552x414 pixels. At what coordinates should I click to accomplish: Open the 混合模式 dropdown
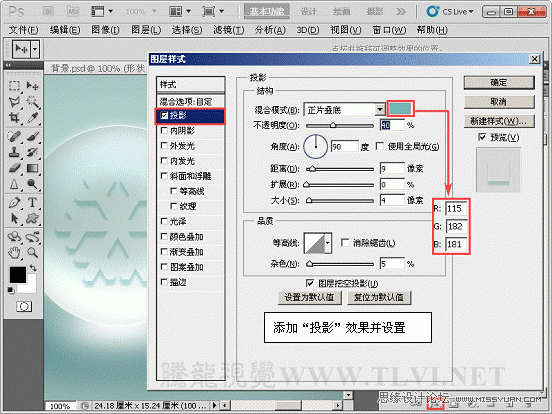pyautogui.click(x=380, y=110)
